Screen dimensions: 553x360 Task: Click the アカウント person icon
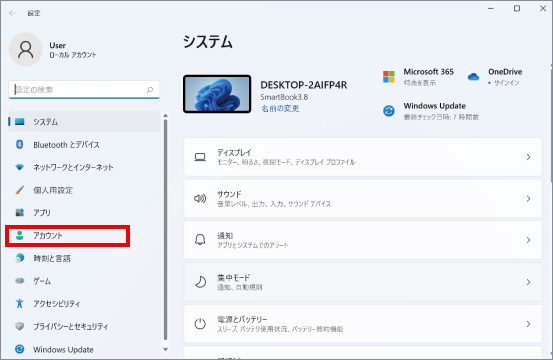[x=20, y=236]
